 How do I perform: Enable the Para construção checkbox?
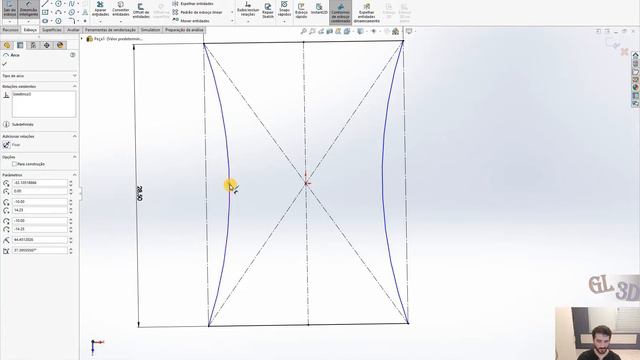click(x=15, y=164)
